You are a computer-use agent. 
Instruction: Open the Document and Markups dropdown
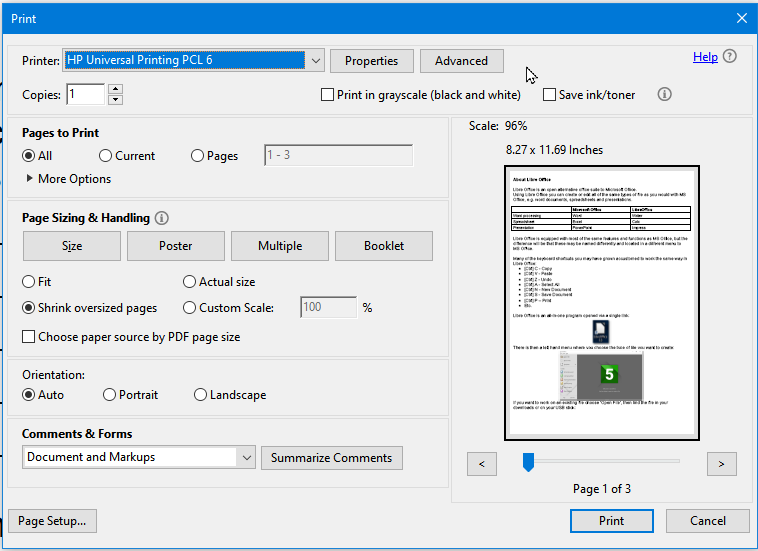coord(139,457)
